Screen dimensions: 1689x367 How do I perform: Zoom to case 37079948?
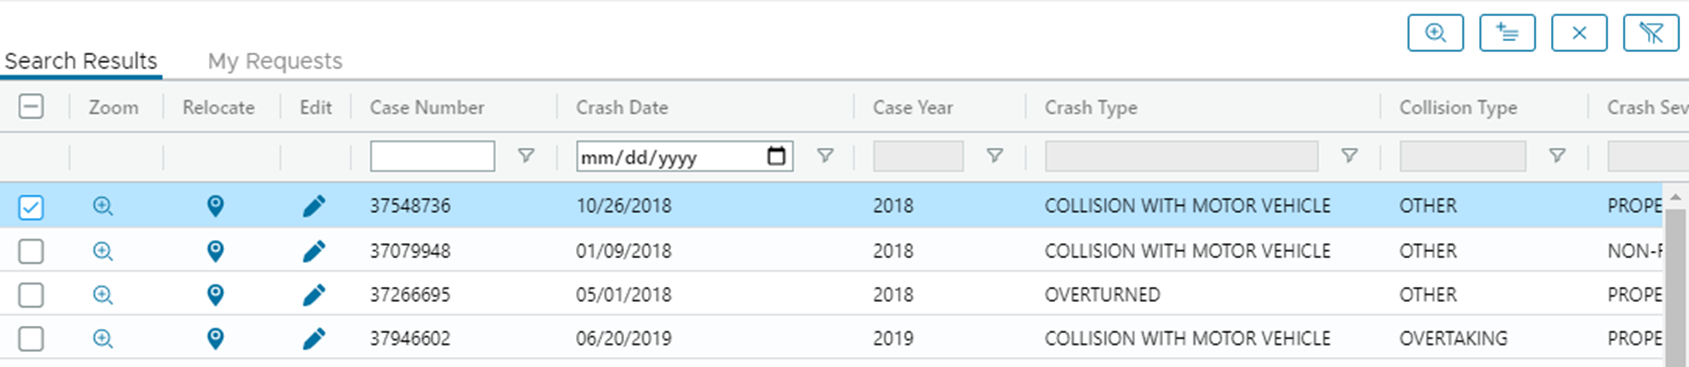(102, 251)
